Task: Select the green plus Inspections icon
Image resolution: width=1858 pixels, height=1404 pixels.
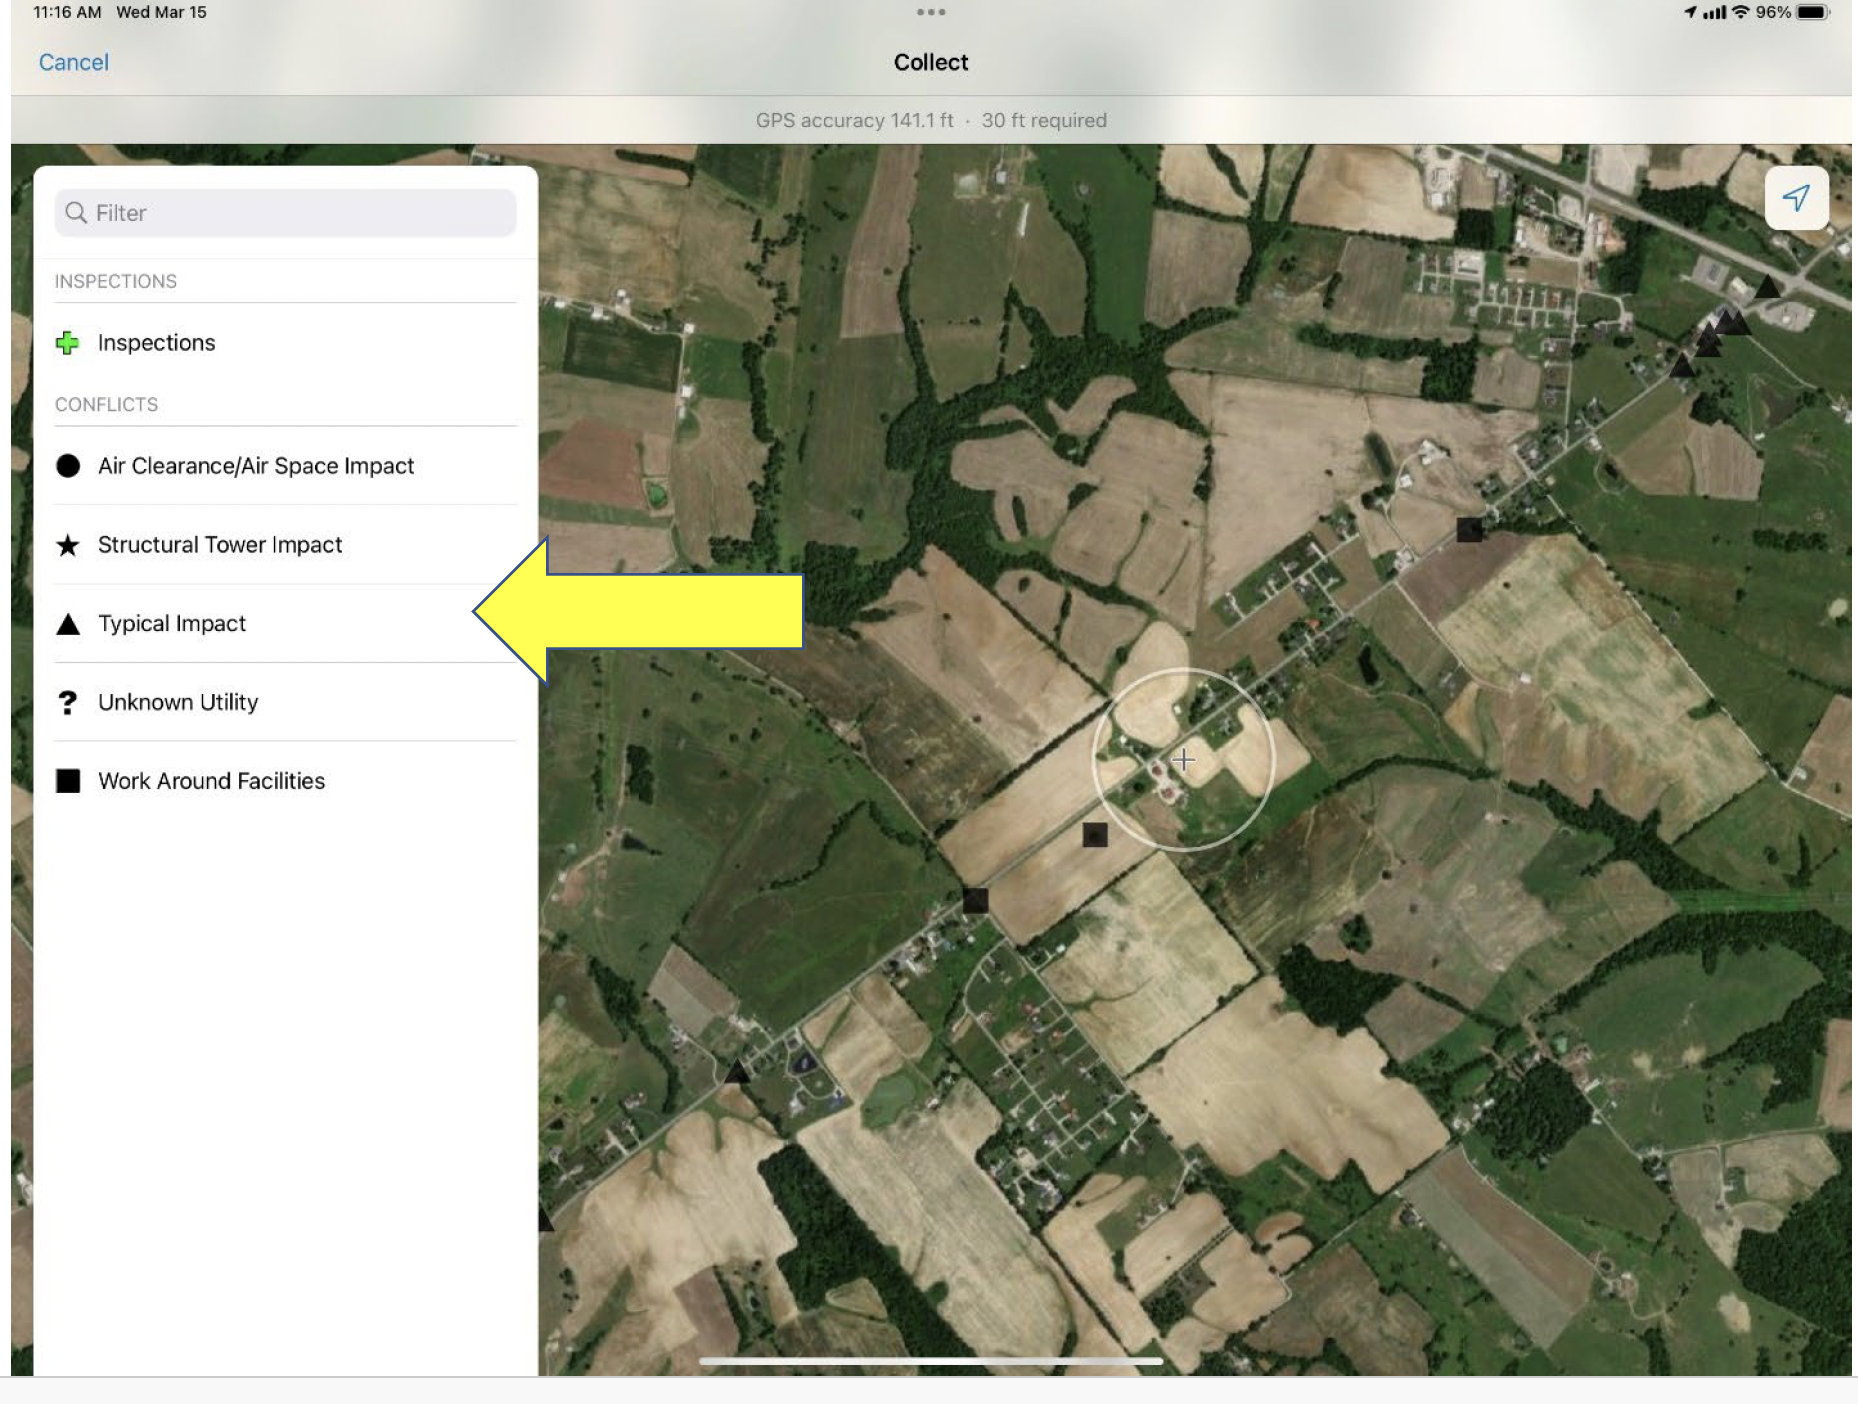Action: click(x=67, y=342)
